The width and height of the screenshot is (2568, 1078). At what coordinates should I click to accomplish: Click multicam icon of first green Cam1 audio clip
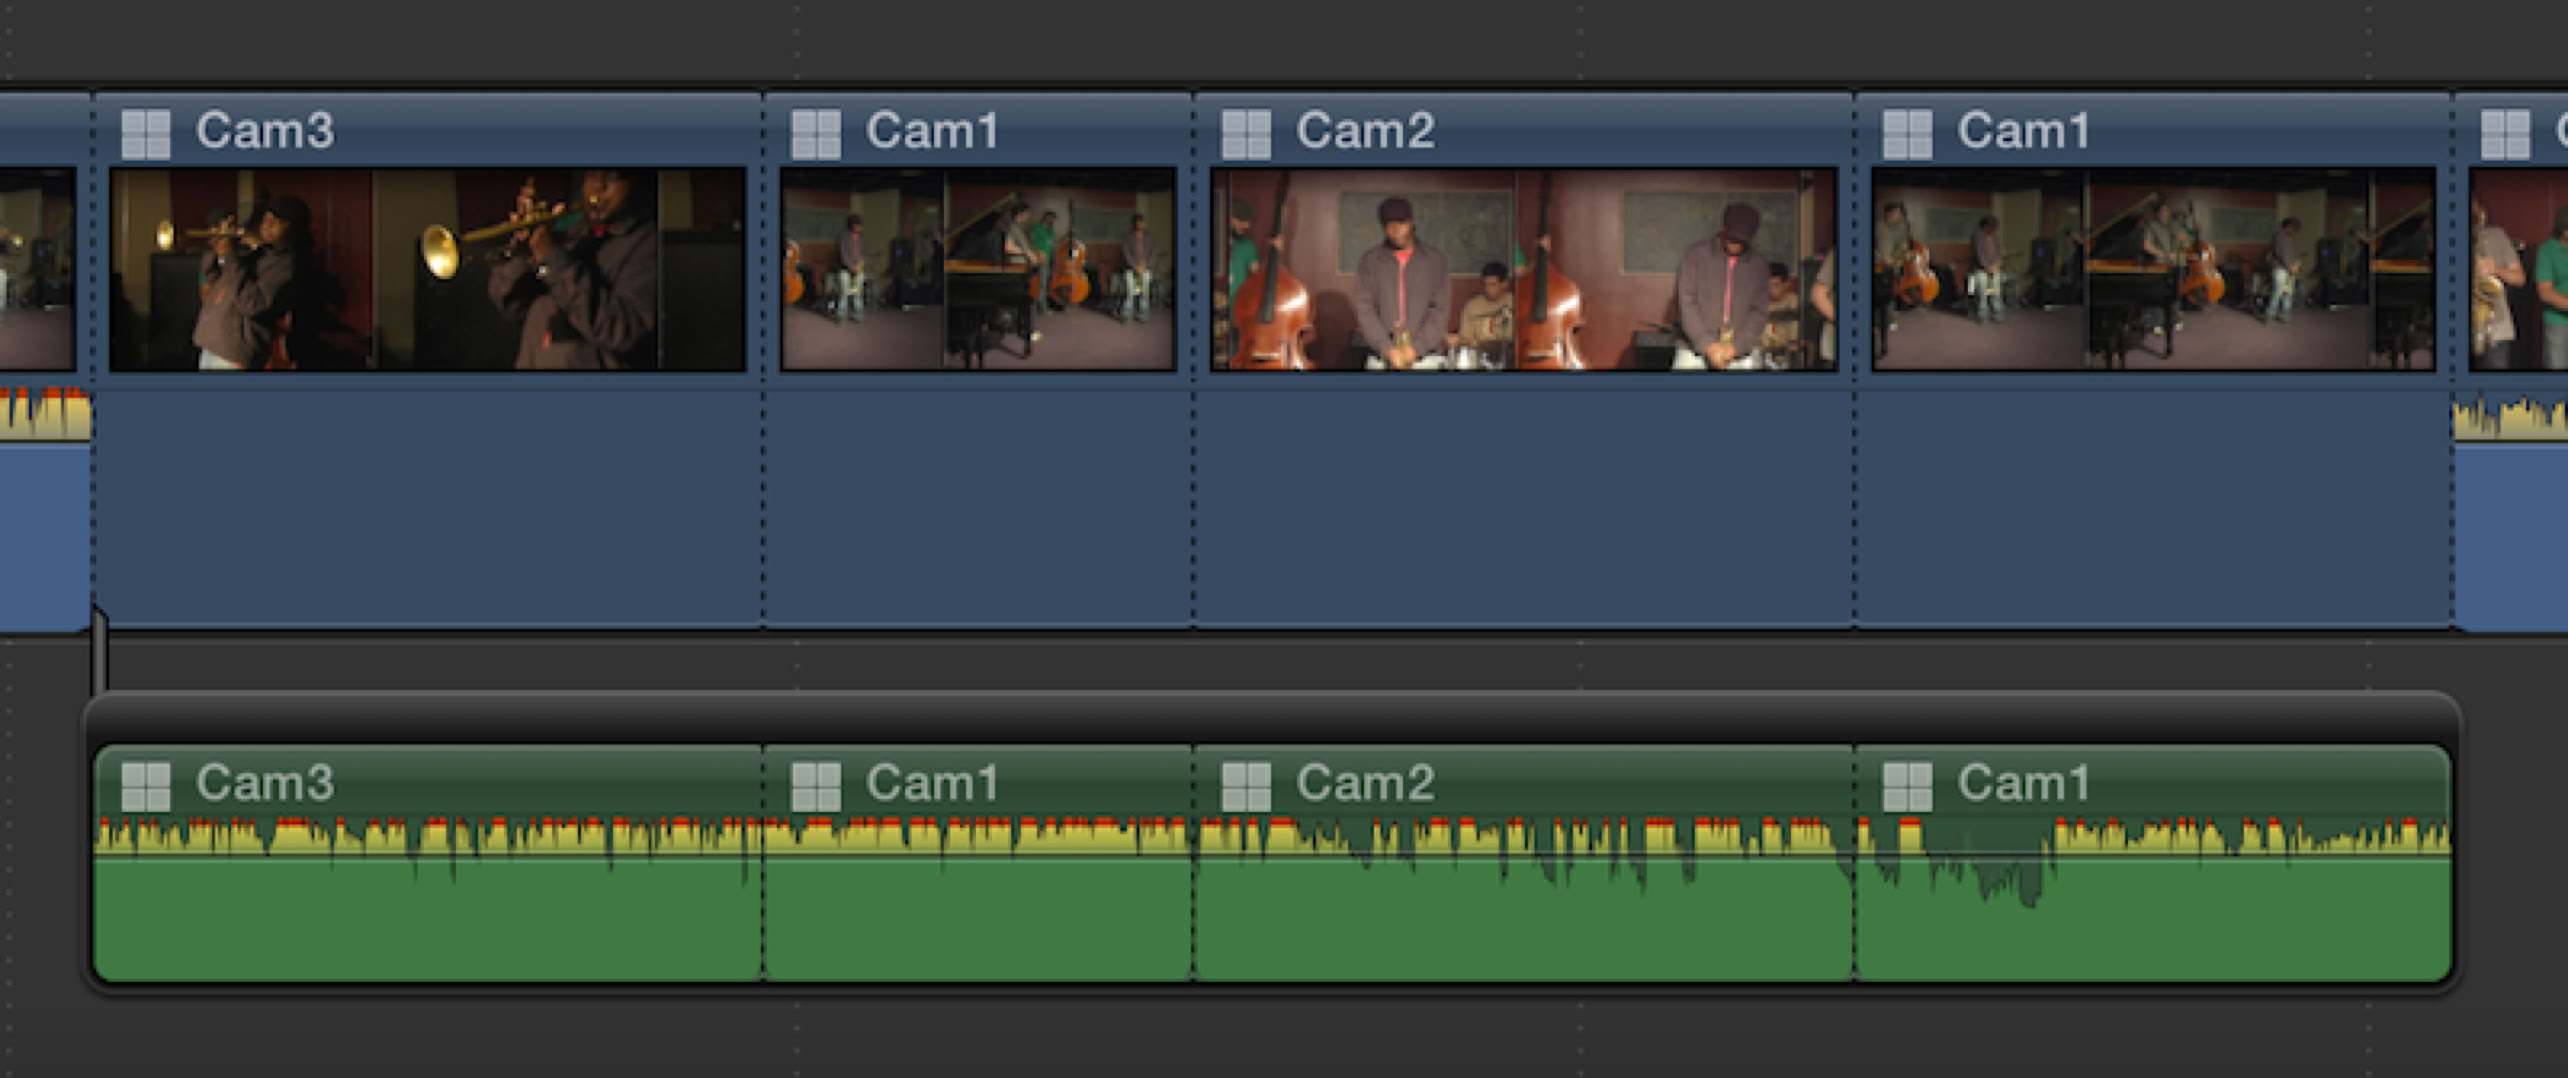[x=815, y=786]
